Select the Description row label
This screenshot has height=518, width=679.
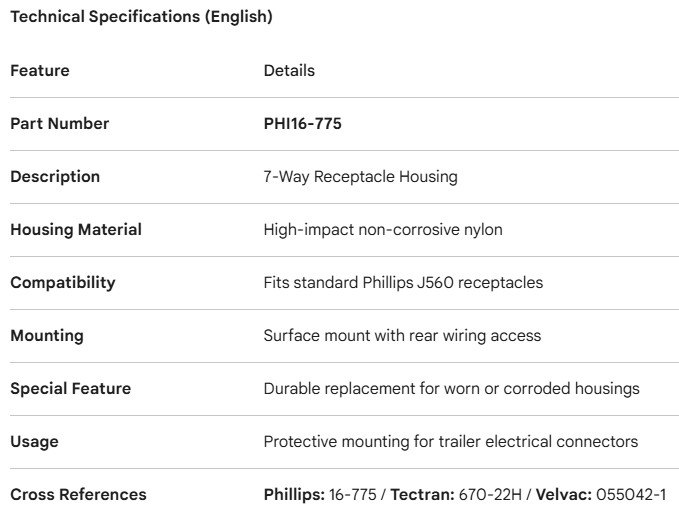pyautogui.click(x=55, y=177)
